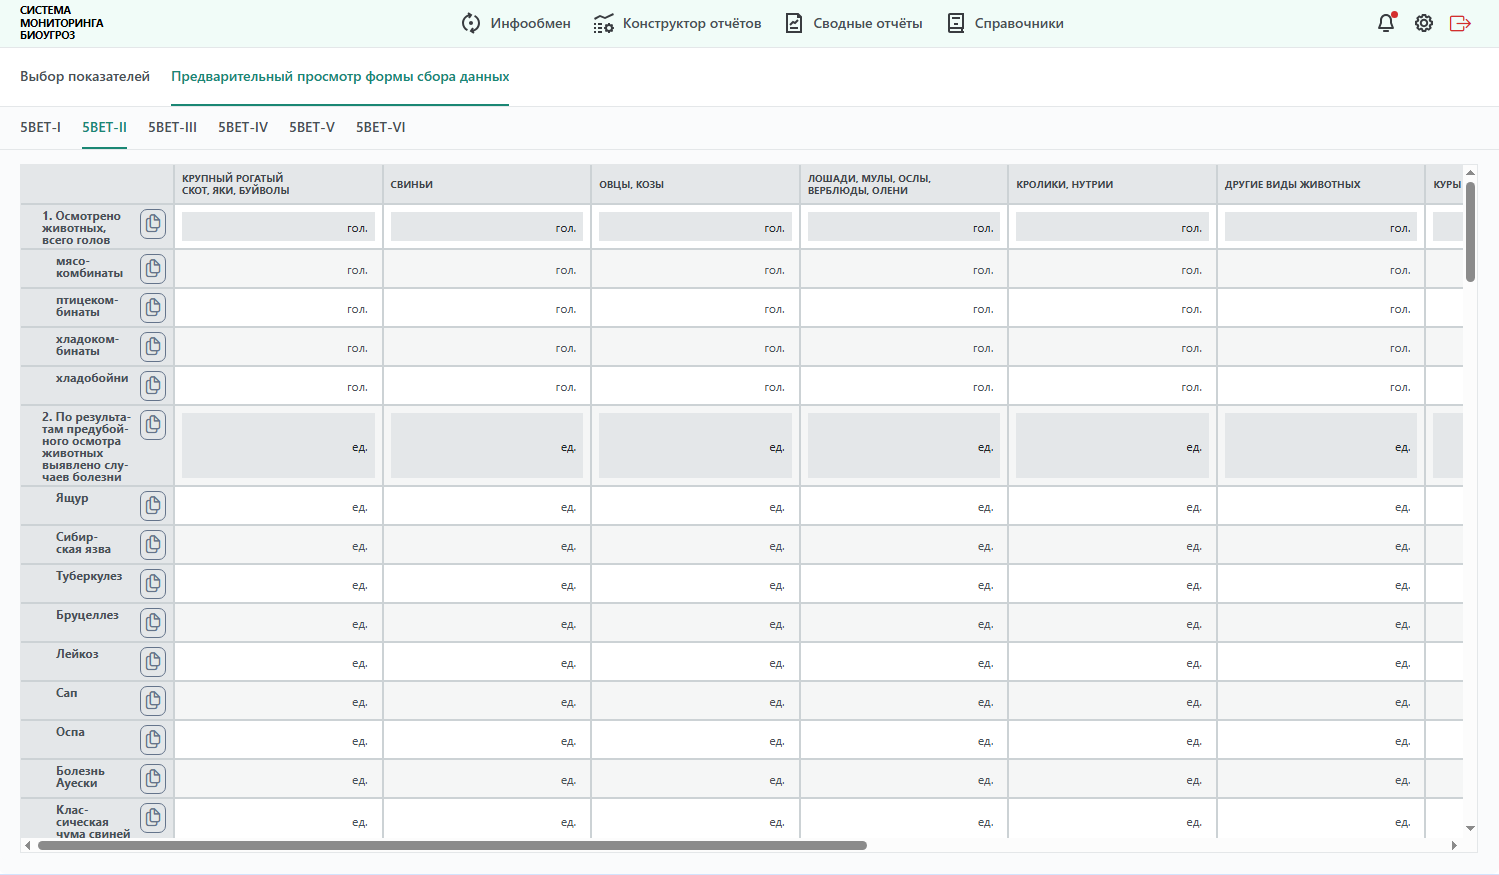Image resolution: width=1499 pixels, height=875 pixels.
Task: Switch to 5ВЕТ-V tab
Action: [x=312, y=127]
